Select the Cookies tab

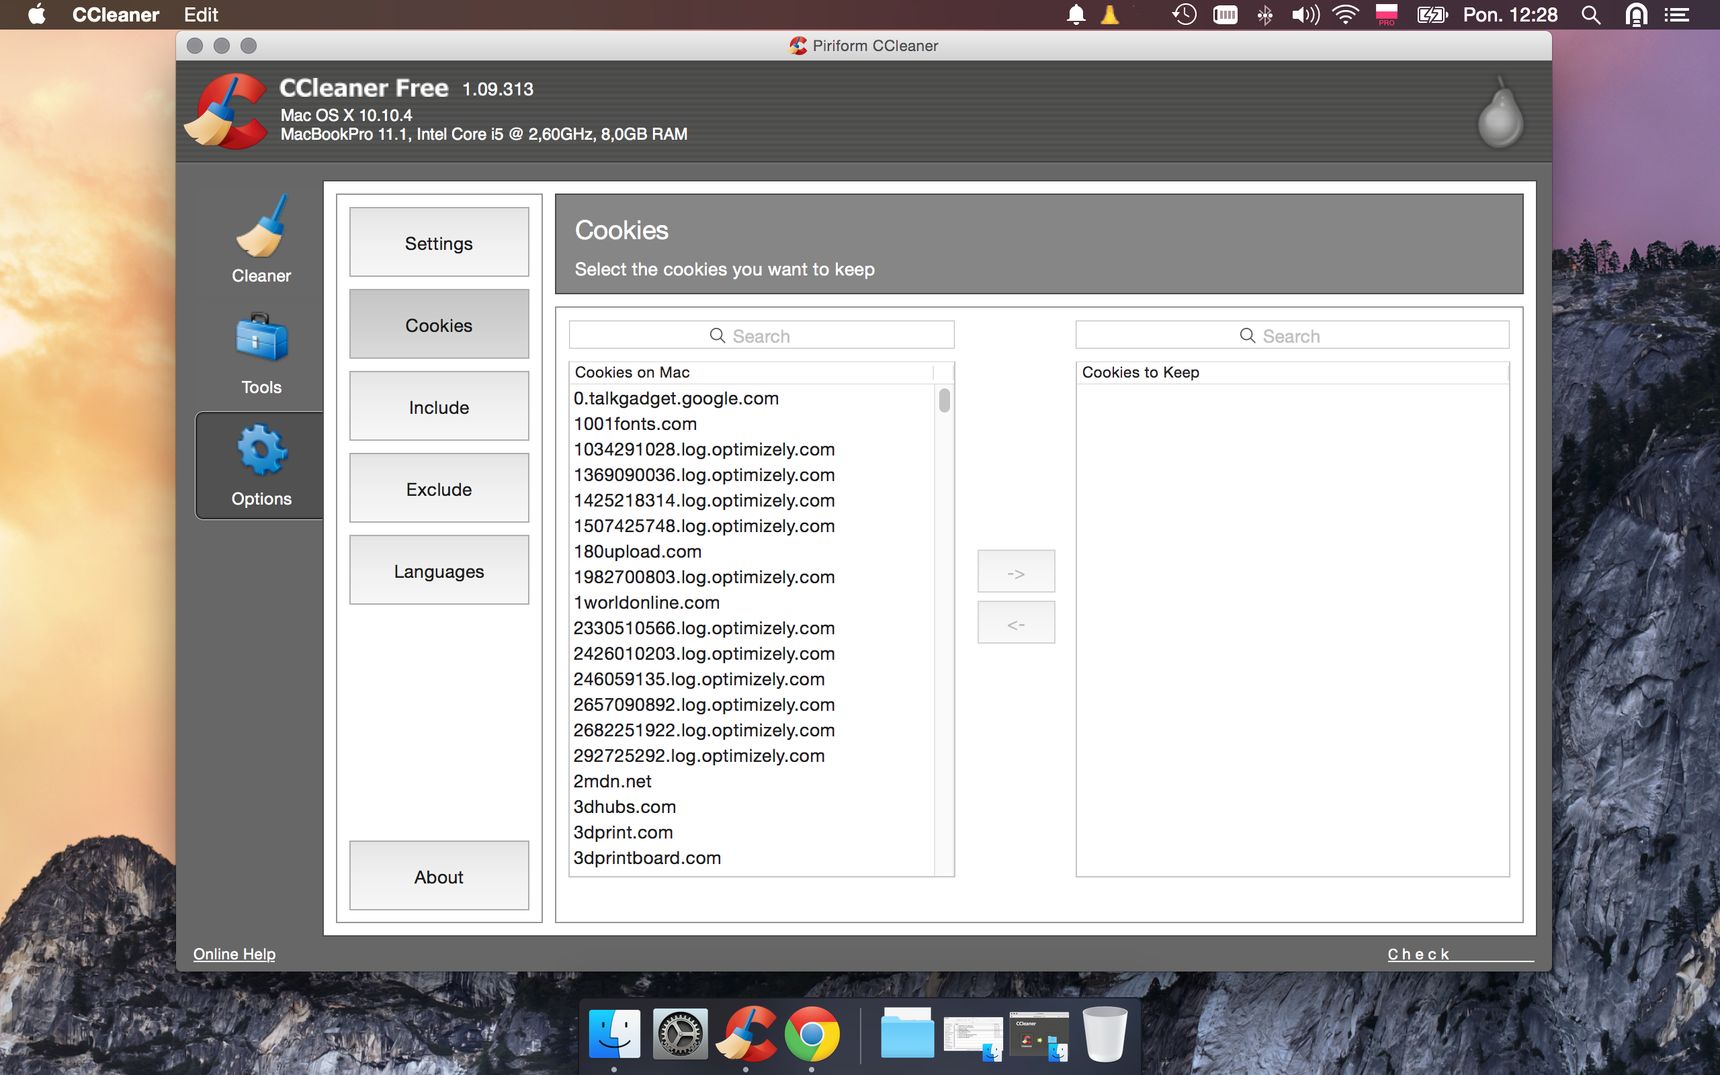439,324
